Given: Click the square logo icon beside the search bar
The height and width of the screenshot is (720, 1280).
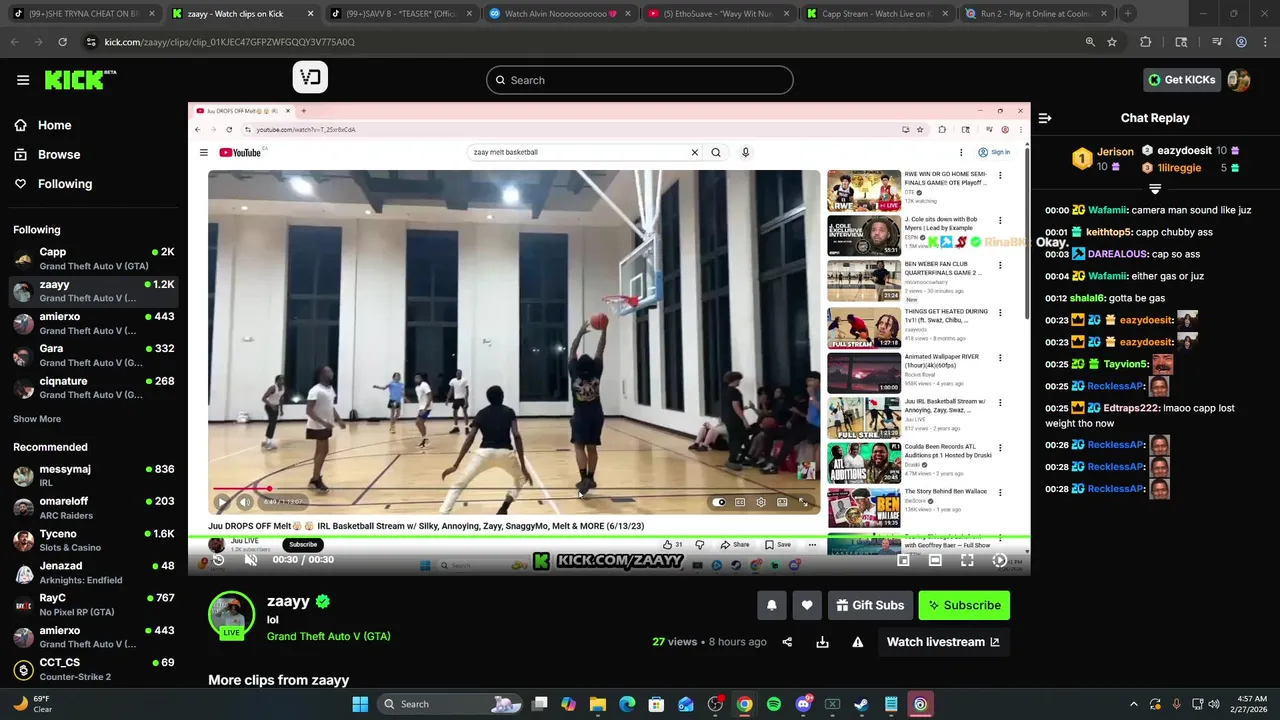Looking at the screenshot, I should pos(310,78).
